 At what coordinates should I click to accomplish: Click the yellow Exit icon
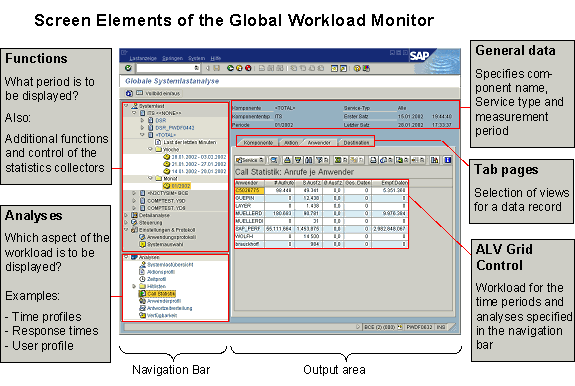[239, 68]
